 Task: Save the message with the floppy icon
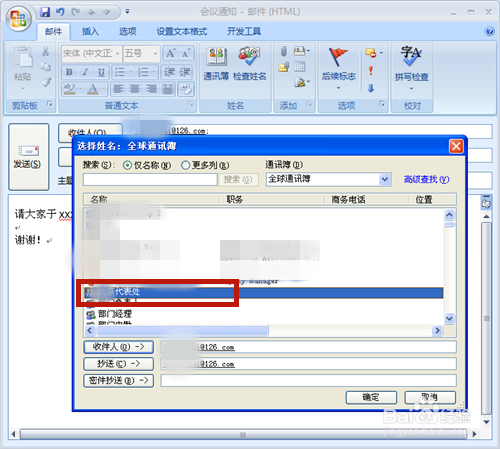coord(45,12)
